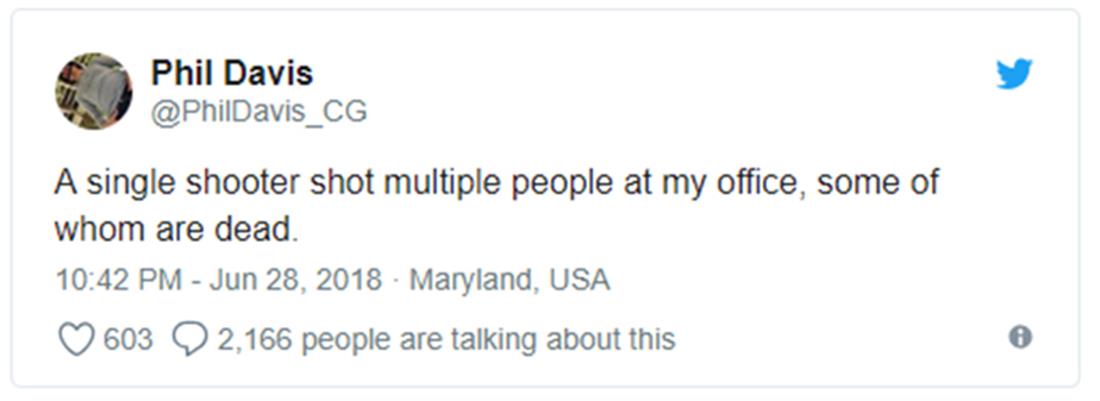Like the tweet with the heart icon
Screen dimensions: 1100x401
point(75,340)
